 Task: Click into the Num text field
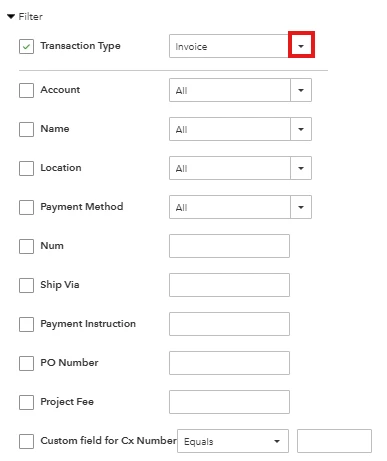tap(229, 246)
